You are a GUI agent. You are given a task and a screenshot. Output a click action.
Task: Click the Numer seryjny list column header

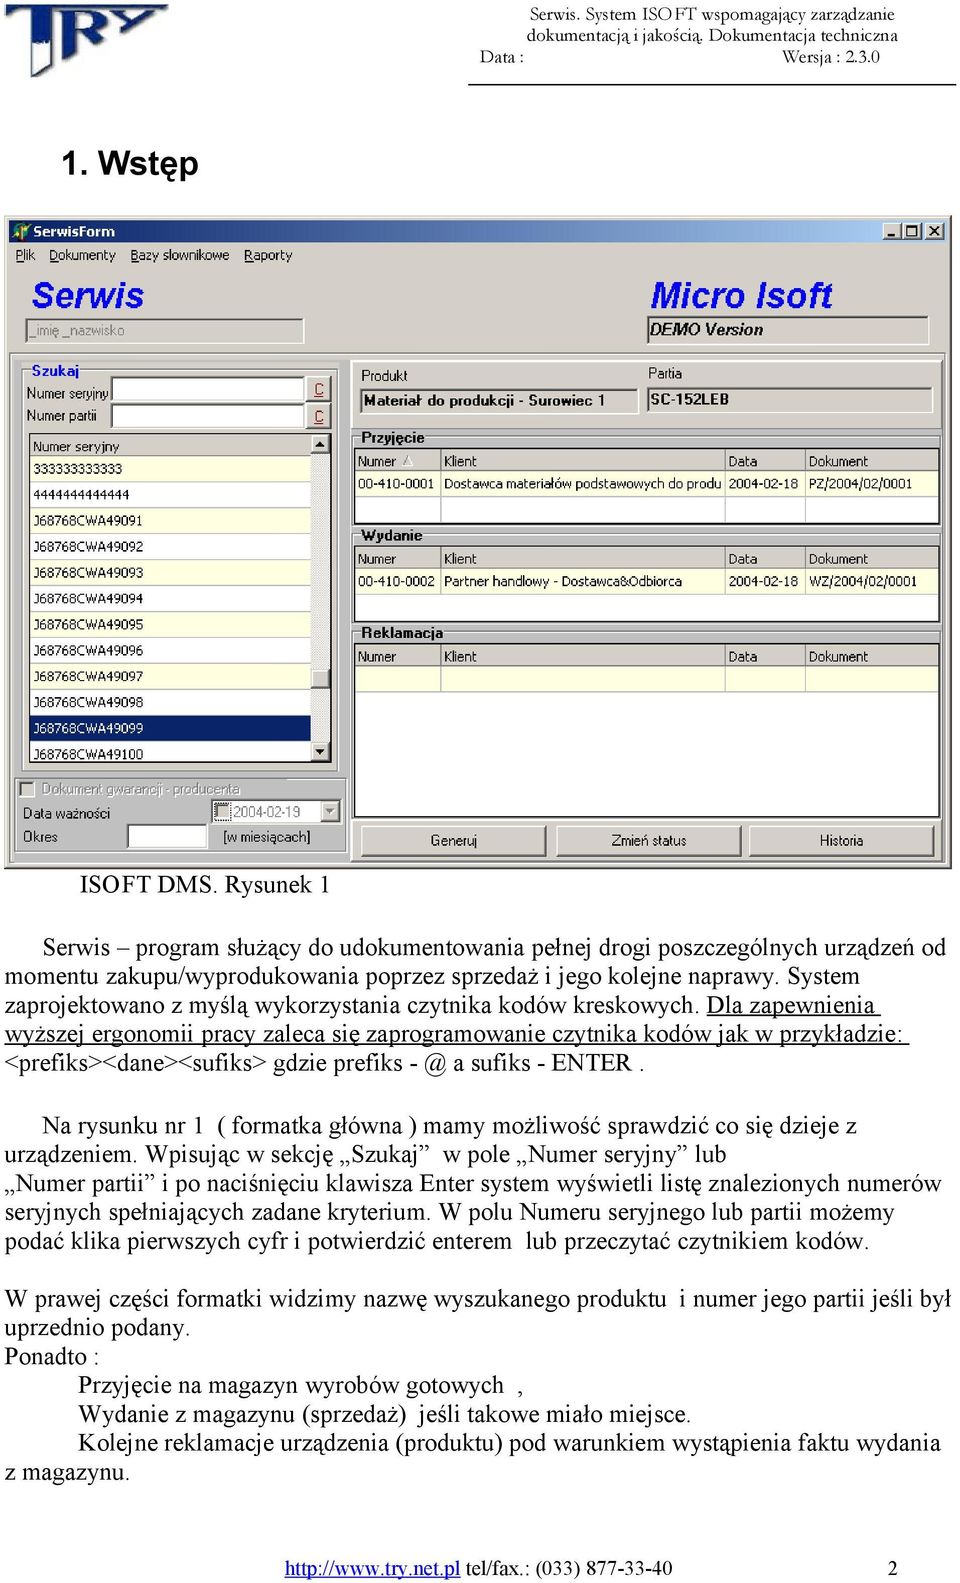click(170, 446)
